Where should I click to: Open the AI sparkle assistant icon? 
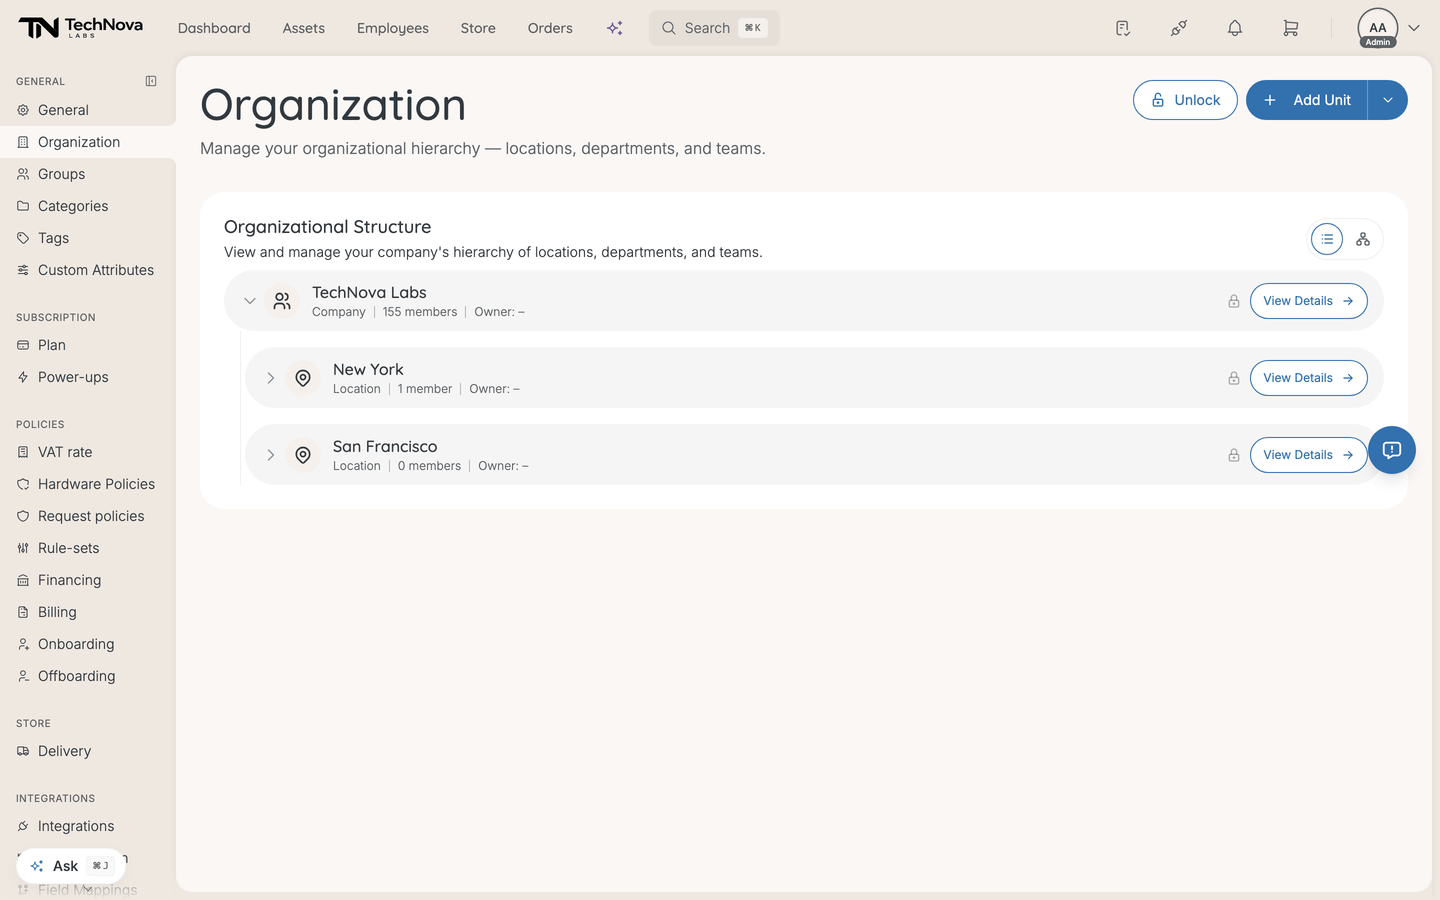tap(615, 28)
